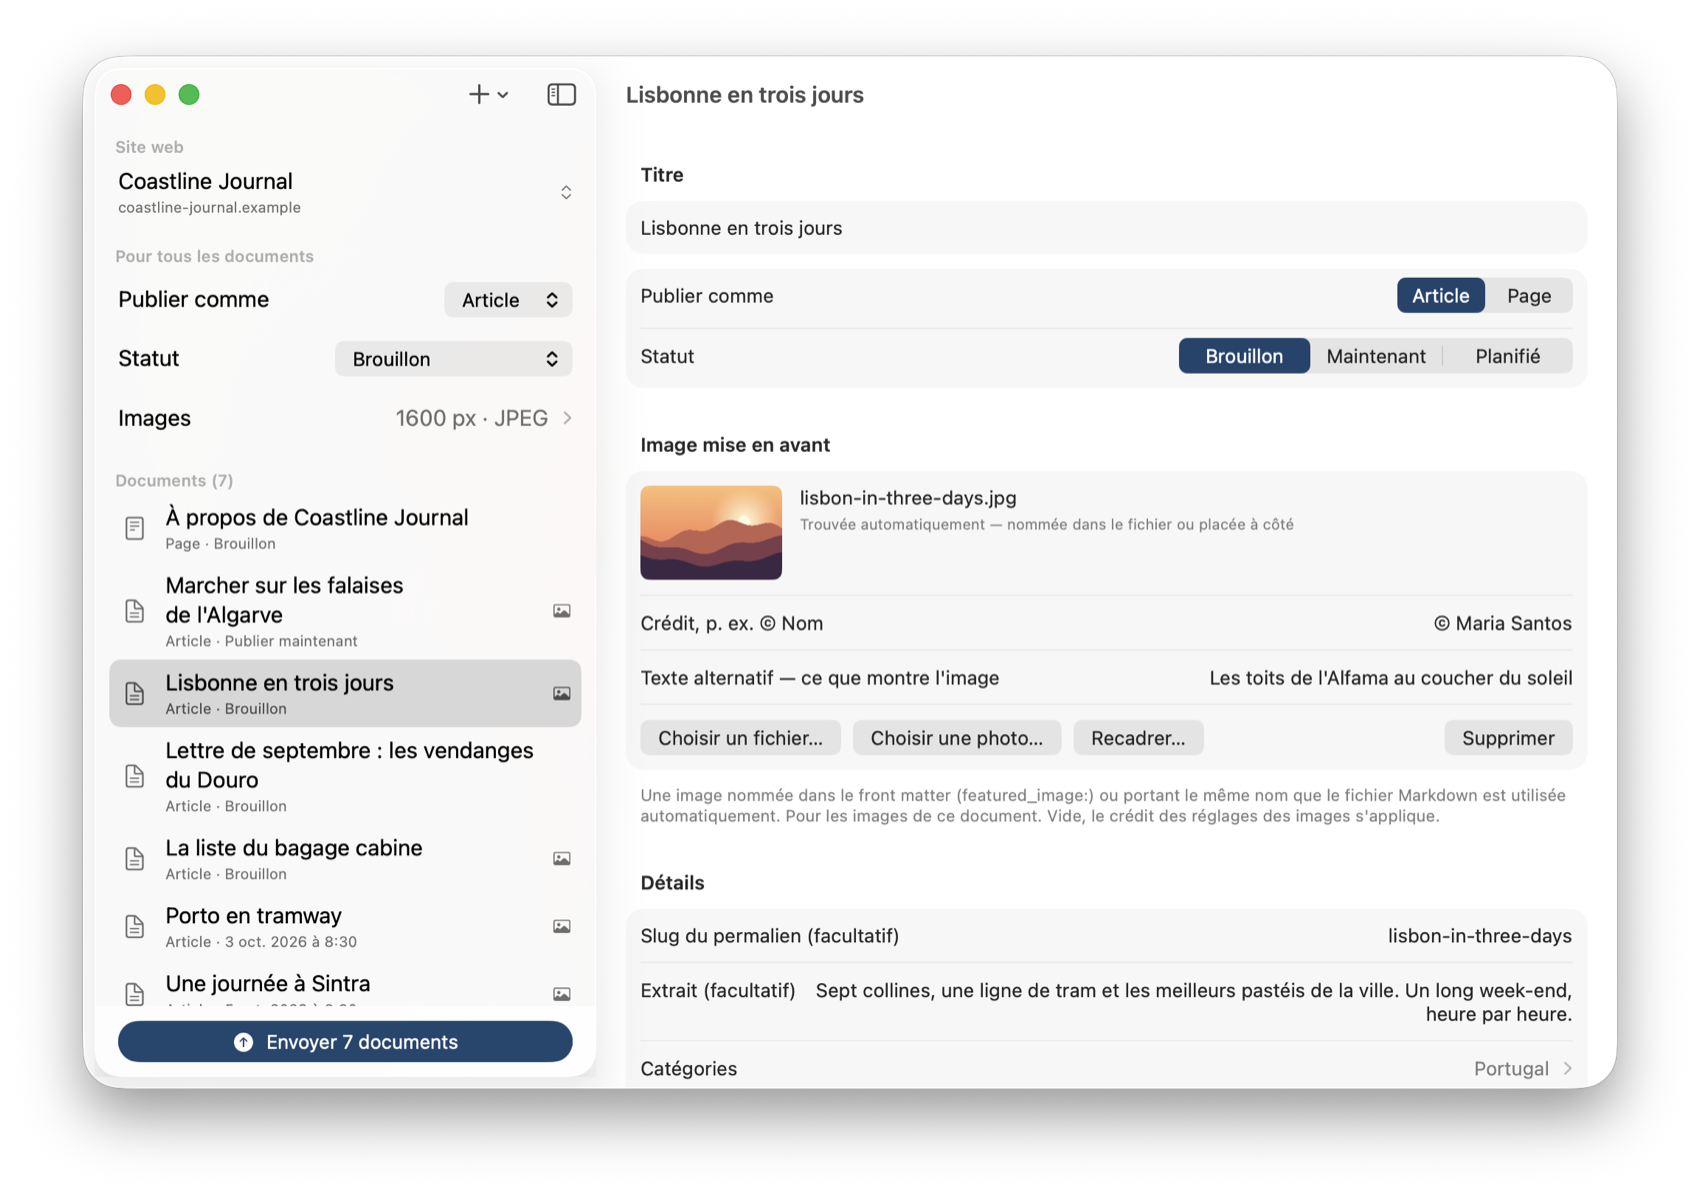Screen dimensions: 1700x1198
Task: Click Choisir une photo… button
Action: pyautogui.click(x=956, y=738)
